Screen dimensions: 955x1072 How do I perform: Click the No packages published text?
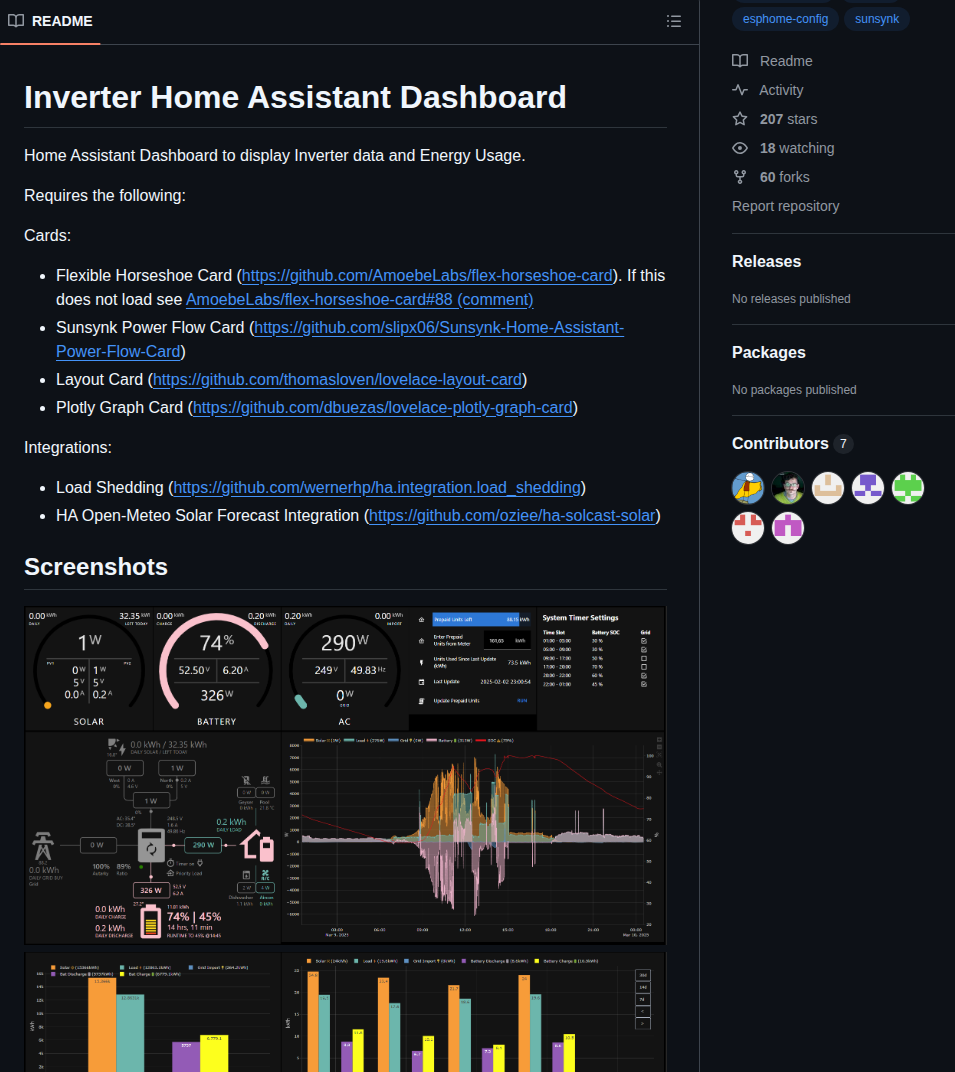point(794,390)
